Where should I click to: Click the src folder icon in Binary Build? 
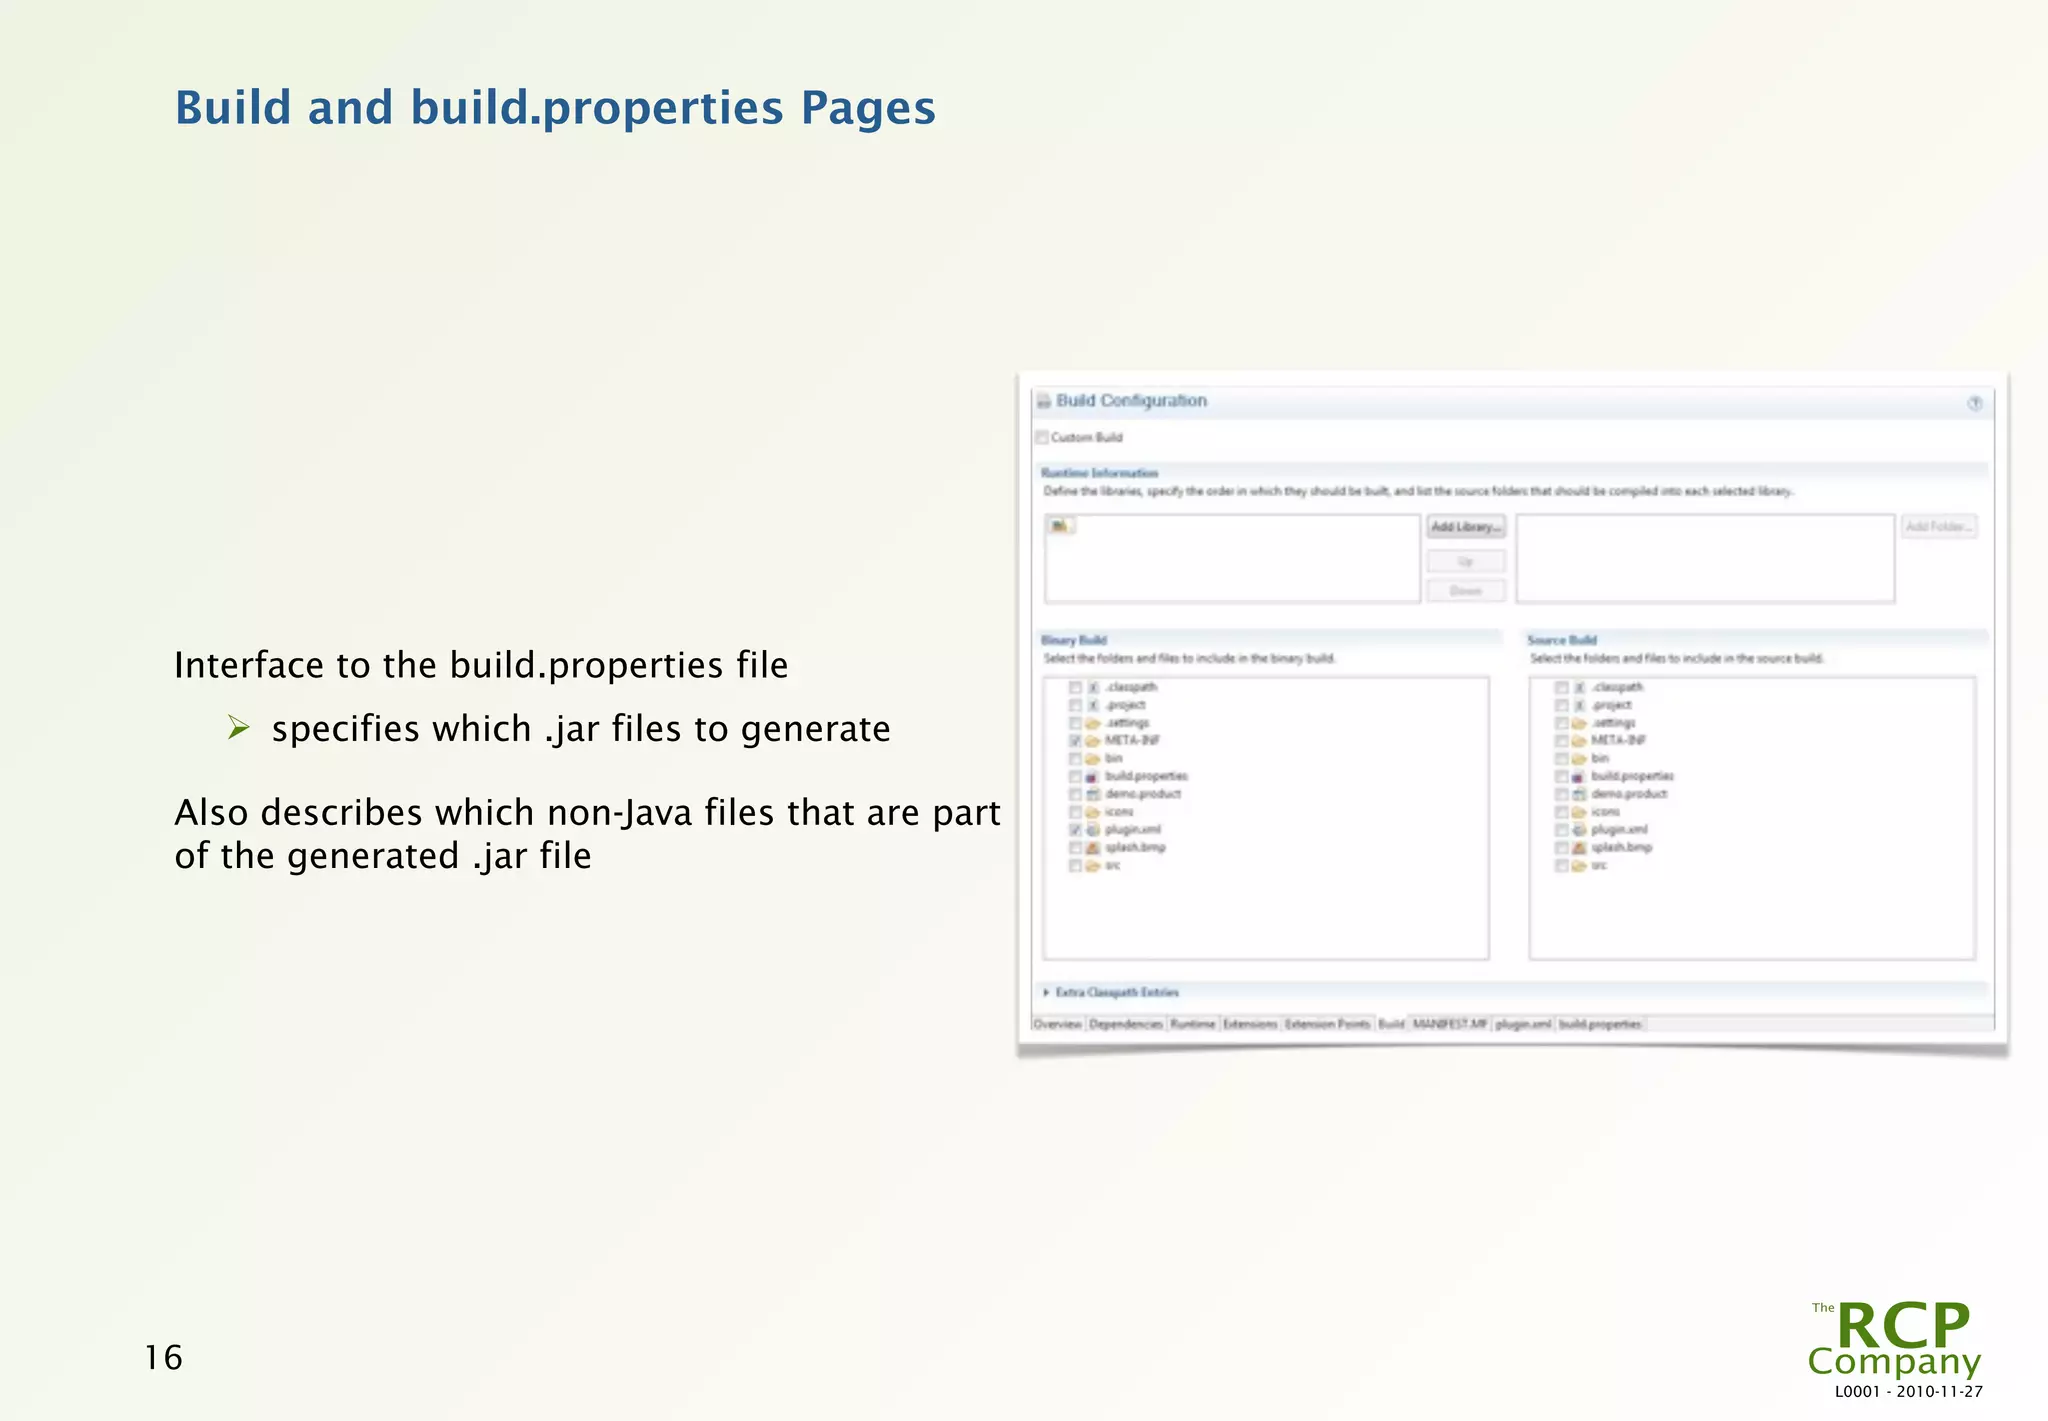tap(1093, 866)
